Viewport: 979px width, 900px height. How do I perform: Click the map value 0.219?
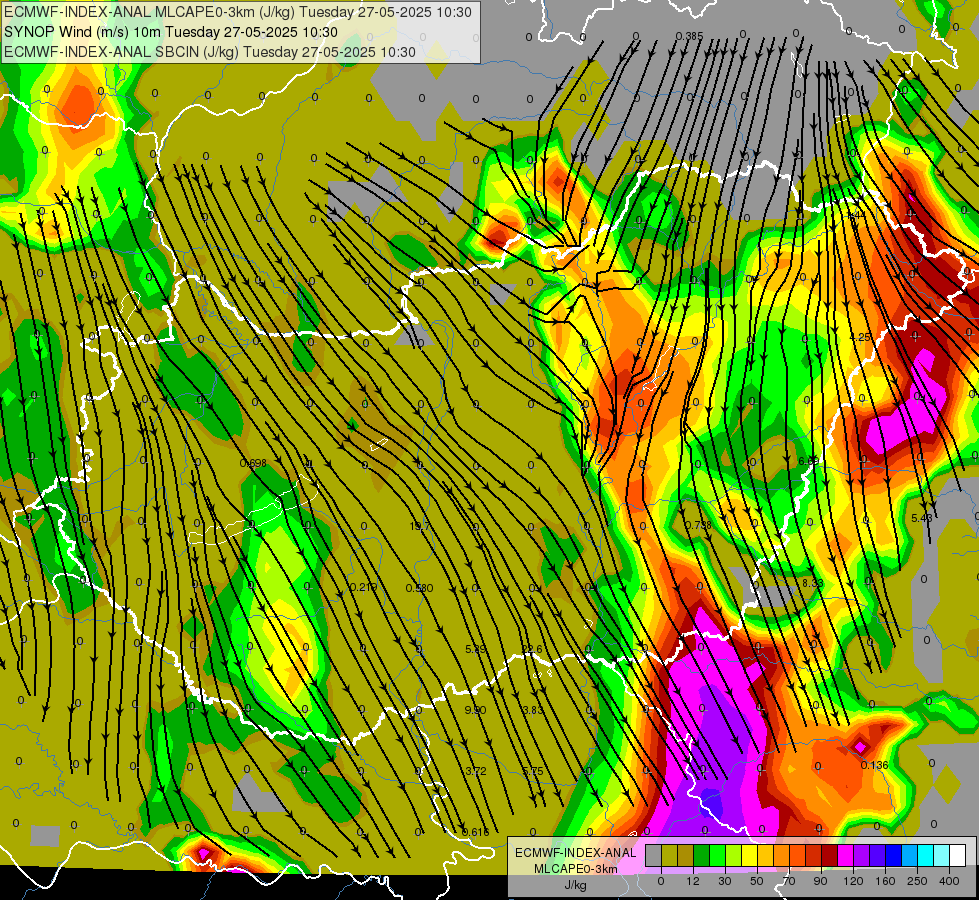(x=363, y=587)
